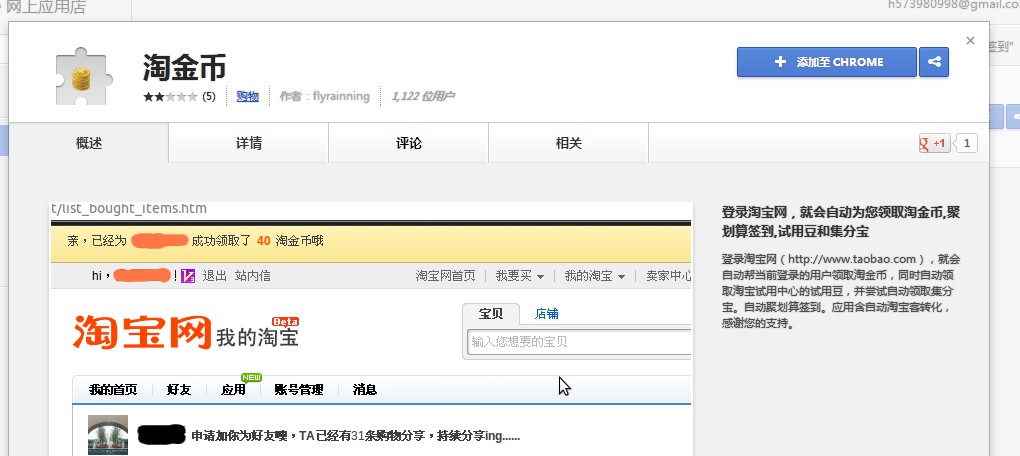
Task: Click the 添加至 CHROME button
Action: [826, 62]
